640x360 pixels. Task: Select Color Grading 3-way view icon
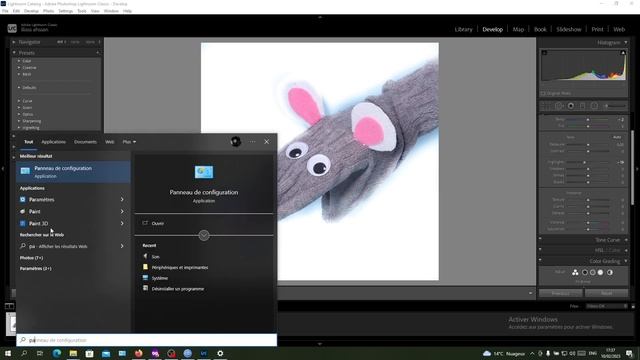click(575, 272)
